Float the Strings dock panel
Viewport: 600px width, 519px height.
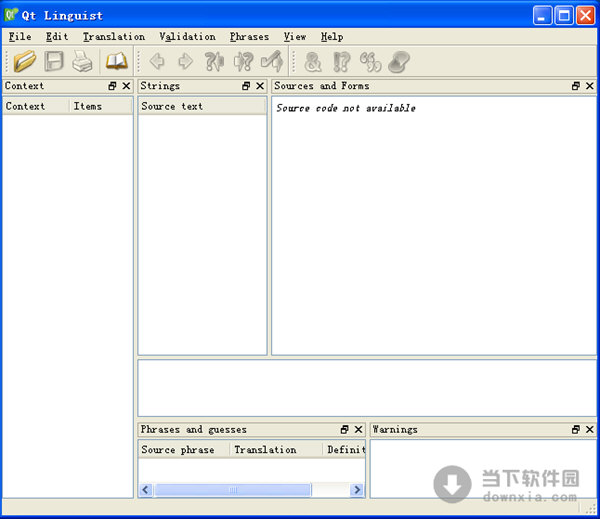[246, 86]
